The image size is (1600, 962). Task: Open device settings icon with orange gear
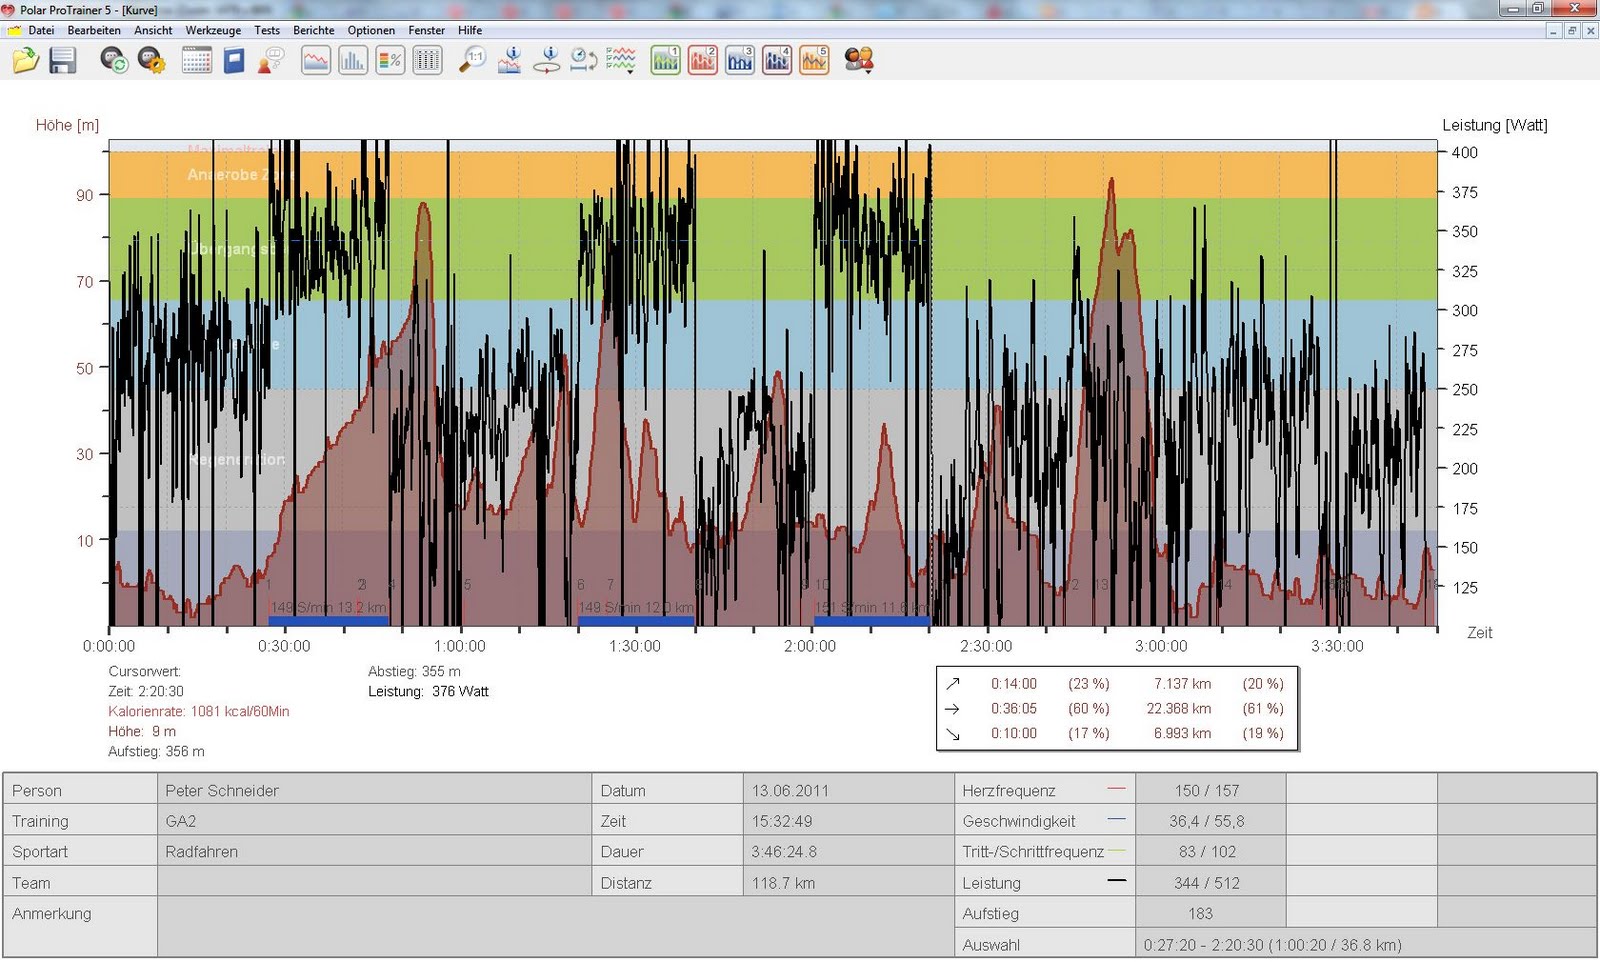click(x=151, y=61)
